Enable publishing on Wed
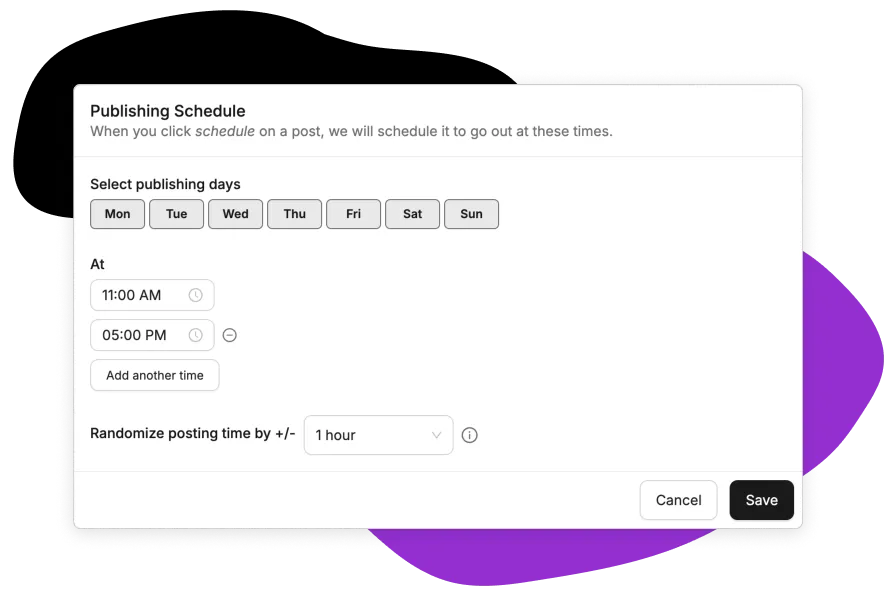Image resolution: width=896 pixels, height=602 pixels. (x=235, y=213)
